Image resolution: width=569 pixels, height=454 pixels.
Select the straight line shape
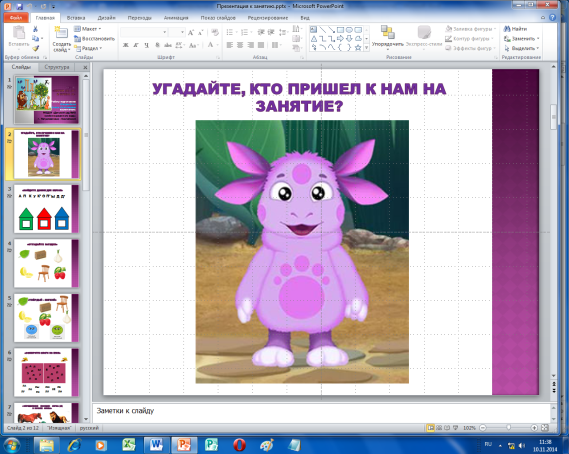(x=323, y=30)
